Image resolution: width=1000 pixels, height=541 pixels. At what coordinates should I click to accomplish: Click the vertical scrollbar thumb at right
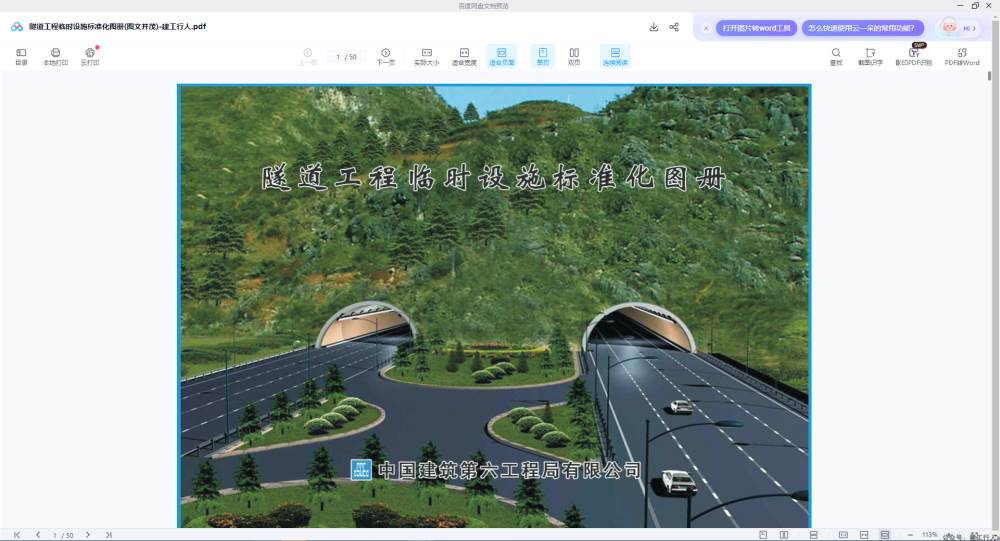click(x=989, y=75)
